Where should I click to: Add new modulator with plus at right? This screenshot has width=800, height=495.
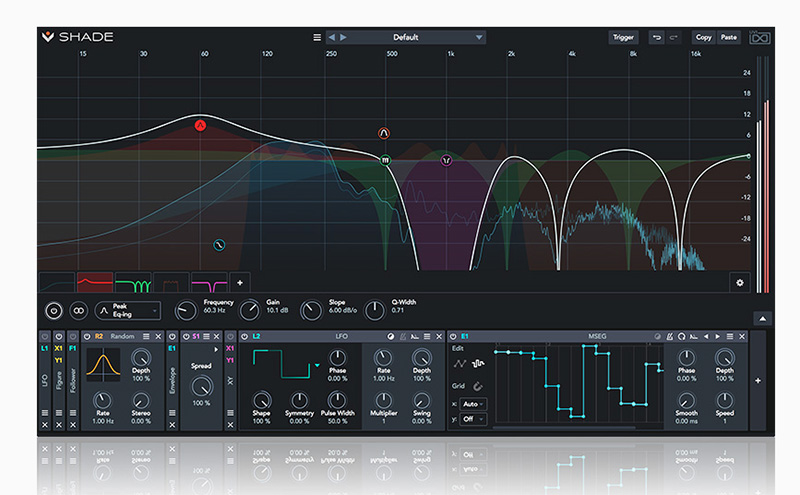point(758,381)
